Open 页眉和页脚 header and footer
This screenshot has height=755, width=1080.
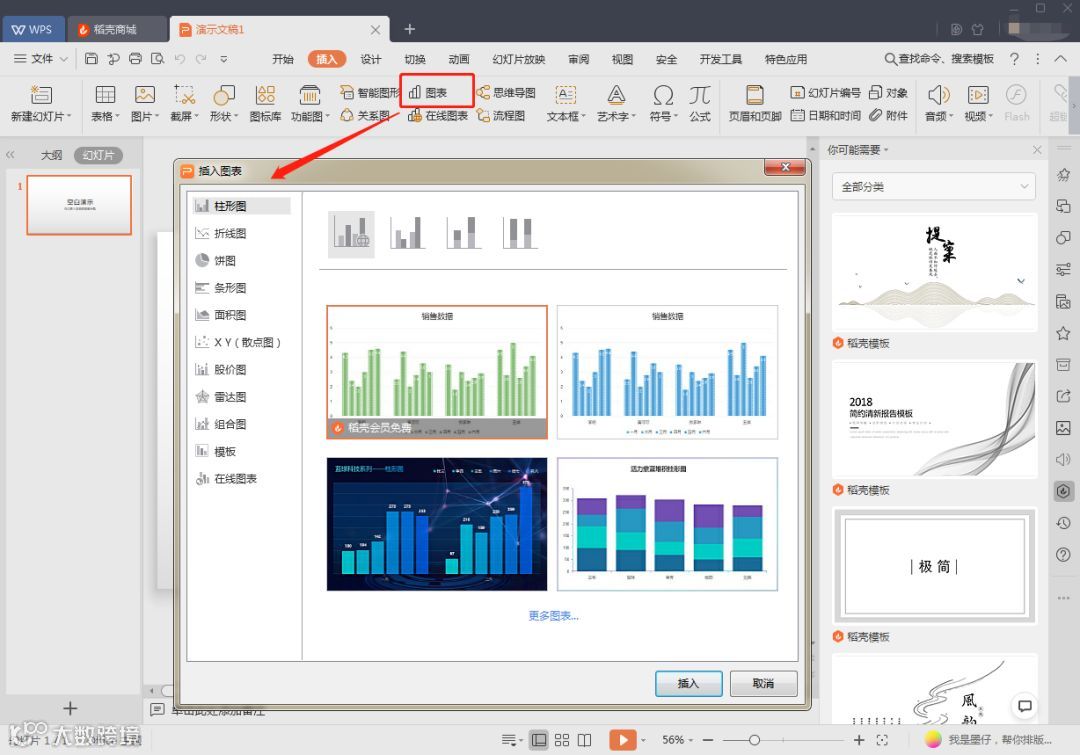coord(755,103)
